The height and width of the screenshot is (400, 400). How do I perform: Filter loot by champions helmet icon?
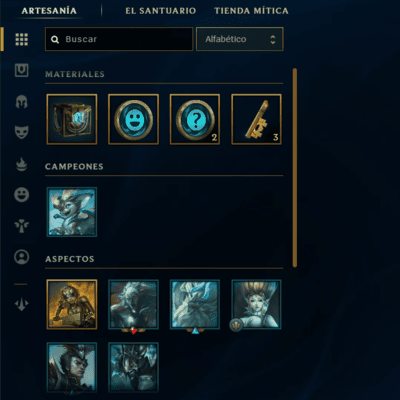tap(22, 102)
